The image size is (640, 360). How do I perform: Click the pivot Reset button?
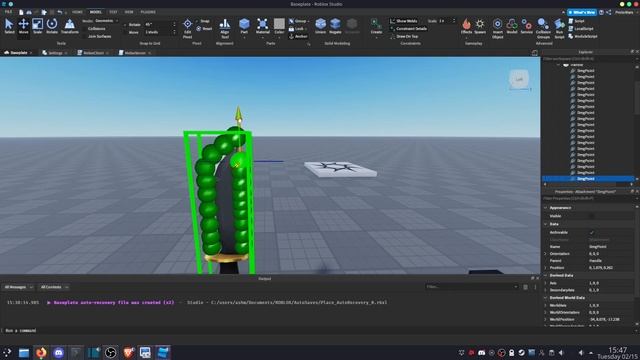click(x=204, y=29)
